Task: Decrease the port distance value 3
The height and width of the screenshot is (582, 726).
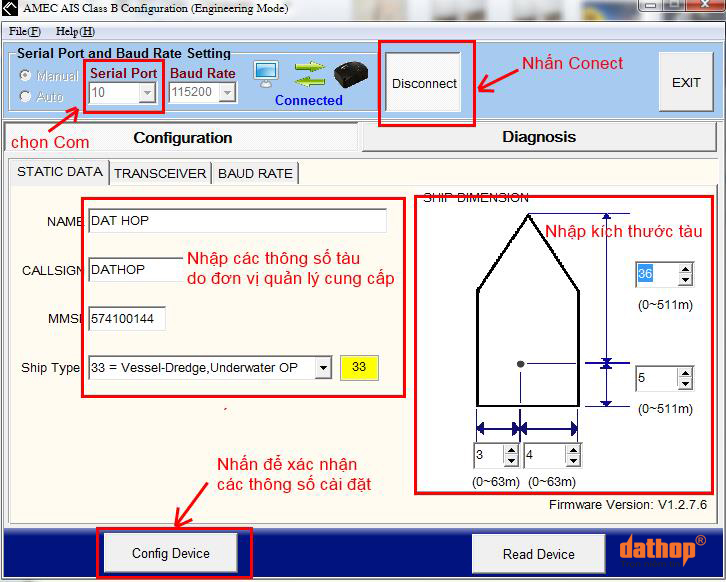Action: point(511,461)
